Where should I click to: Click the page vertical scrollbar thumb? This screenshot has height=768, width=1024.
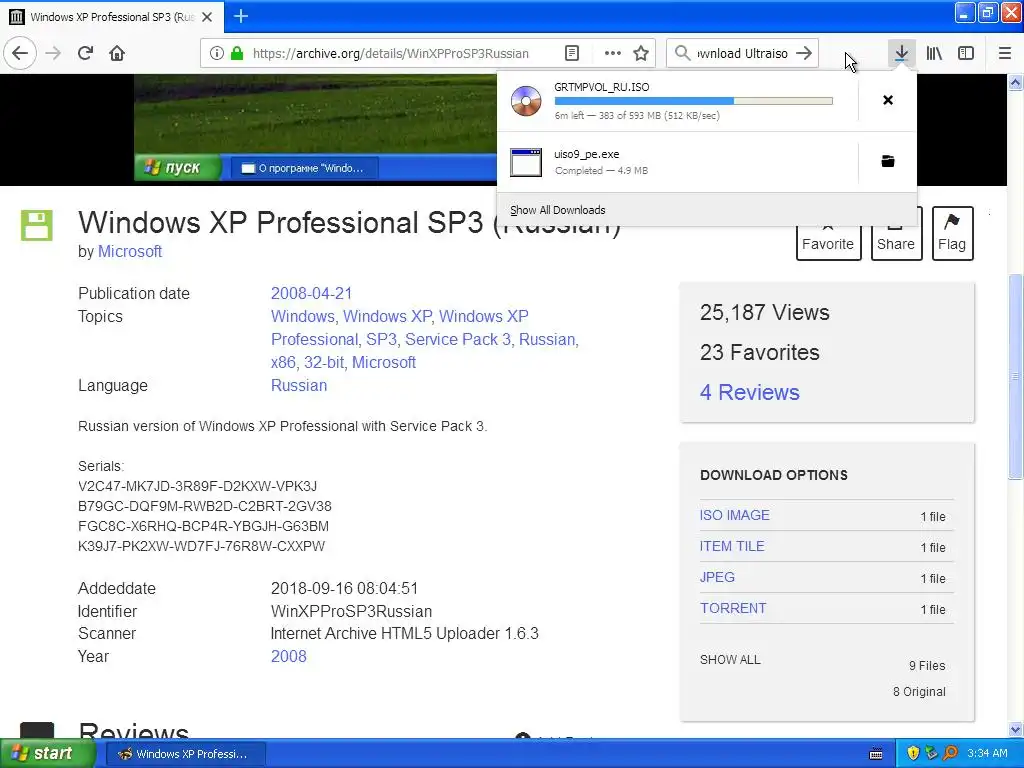[1015, 377]
